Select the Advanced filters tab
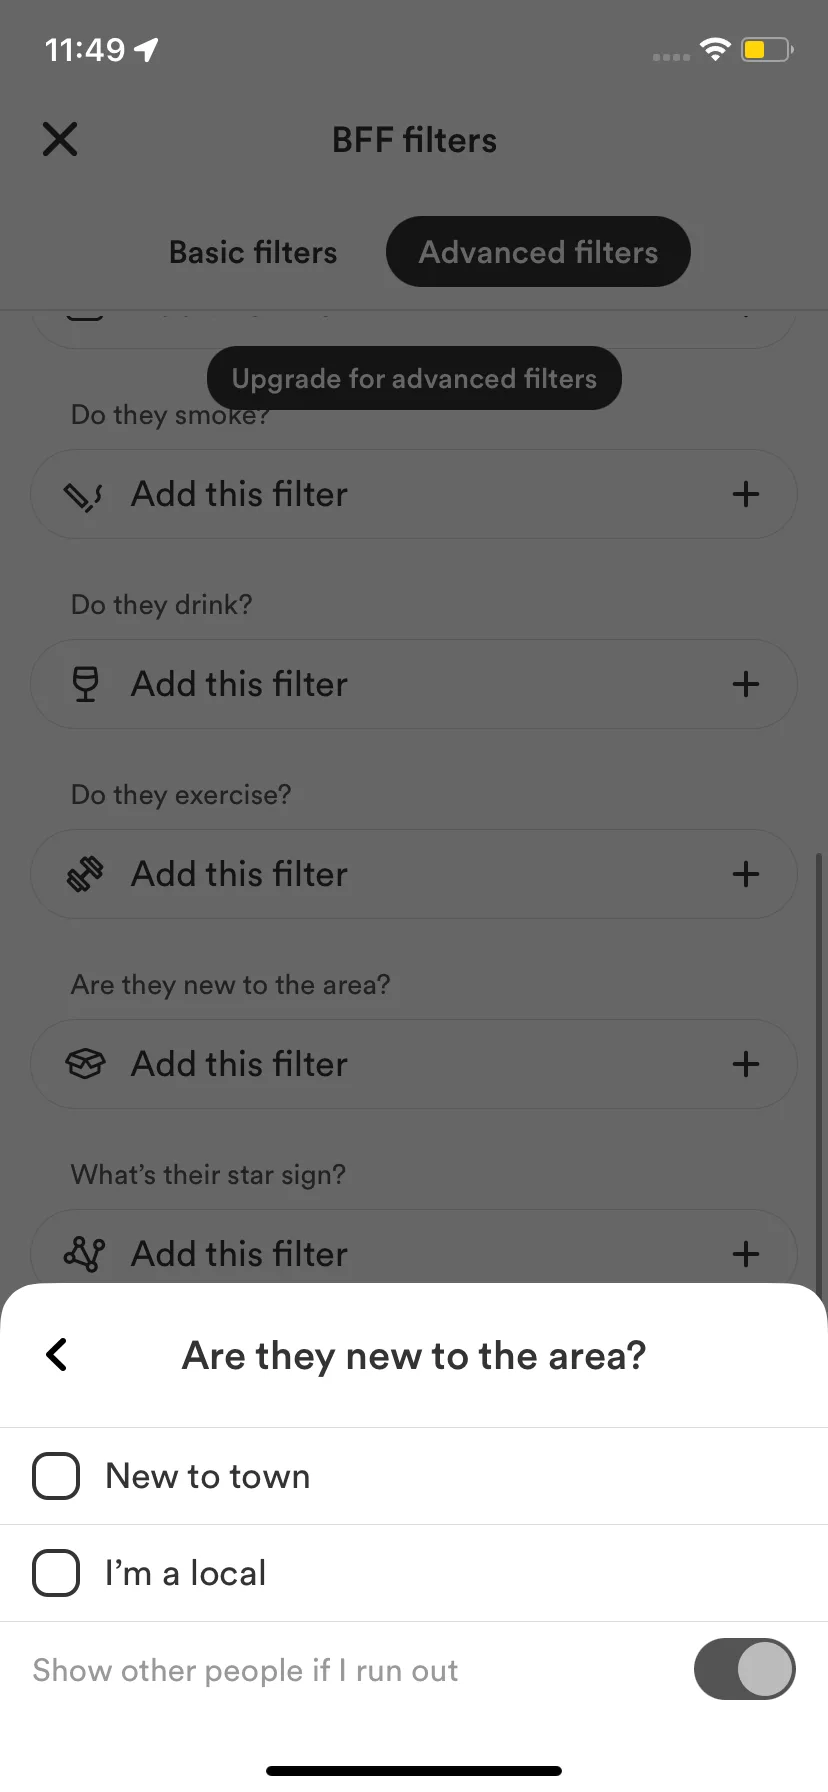 point(538,252)
